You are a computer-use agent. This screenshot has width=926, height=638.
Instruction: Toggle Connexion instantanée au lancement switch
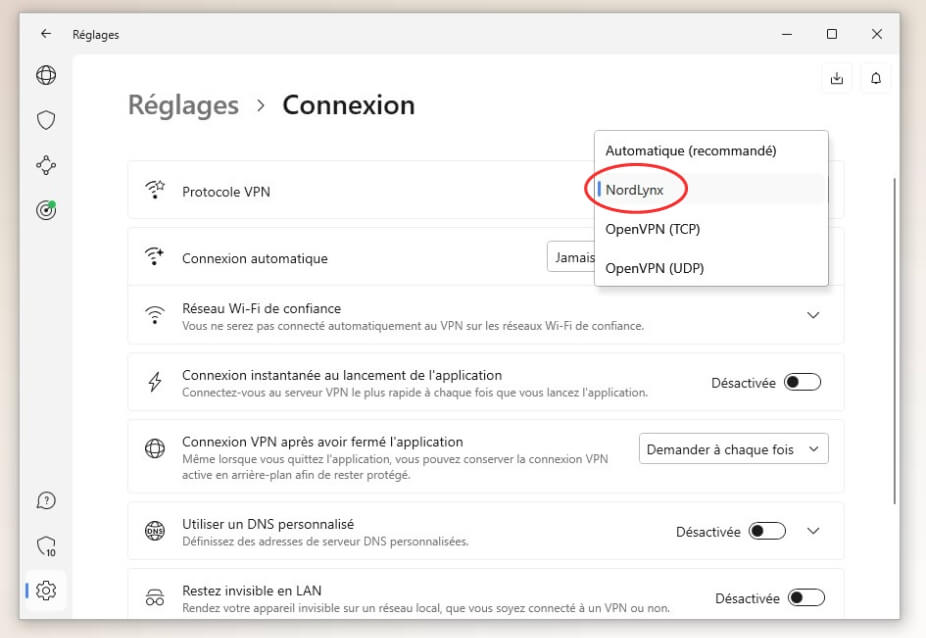pyautogui.click(x=803, y=382)
